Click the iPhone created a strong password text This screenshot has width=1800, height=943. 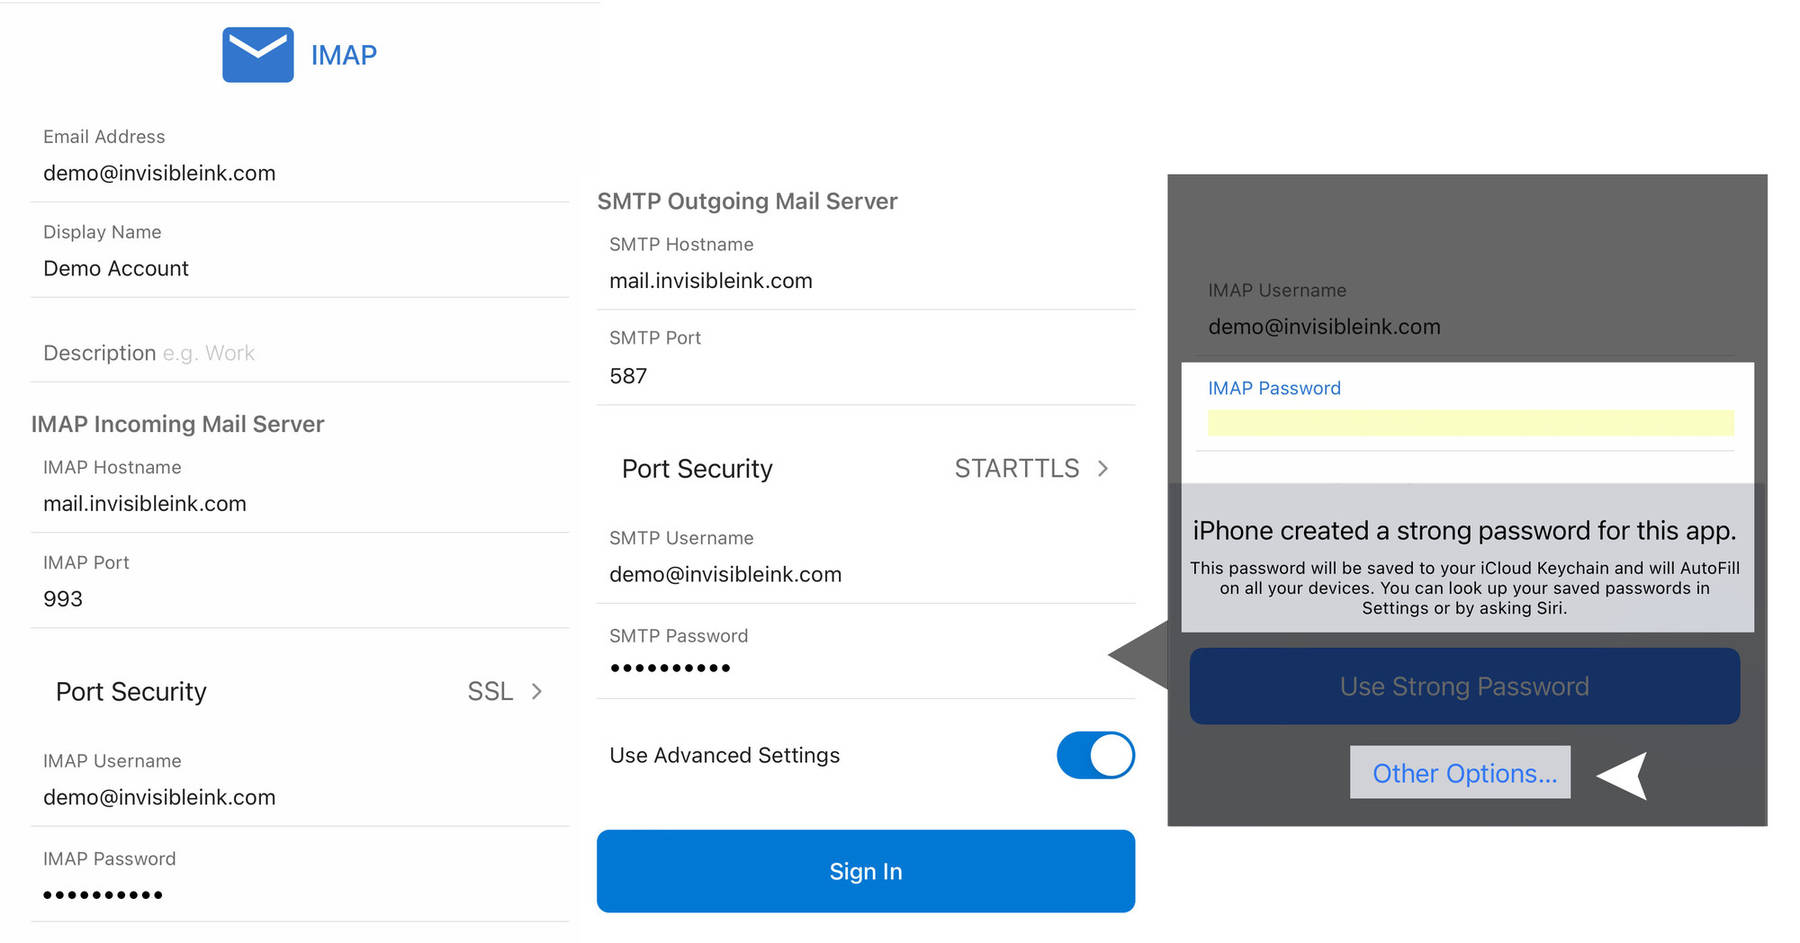click(1464, 530)
